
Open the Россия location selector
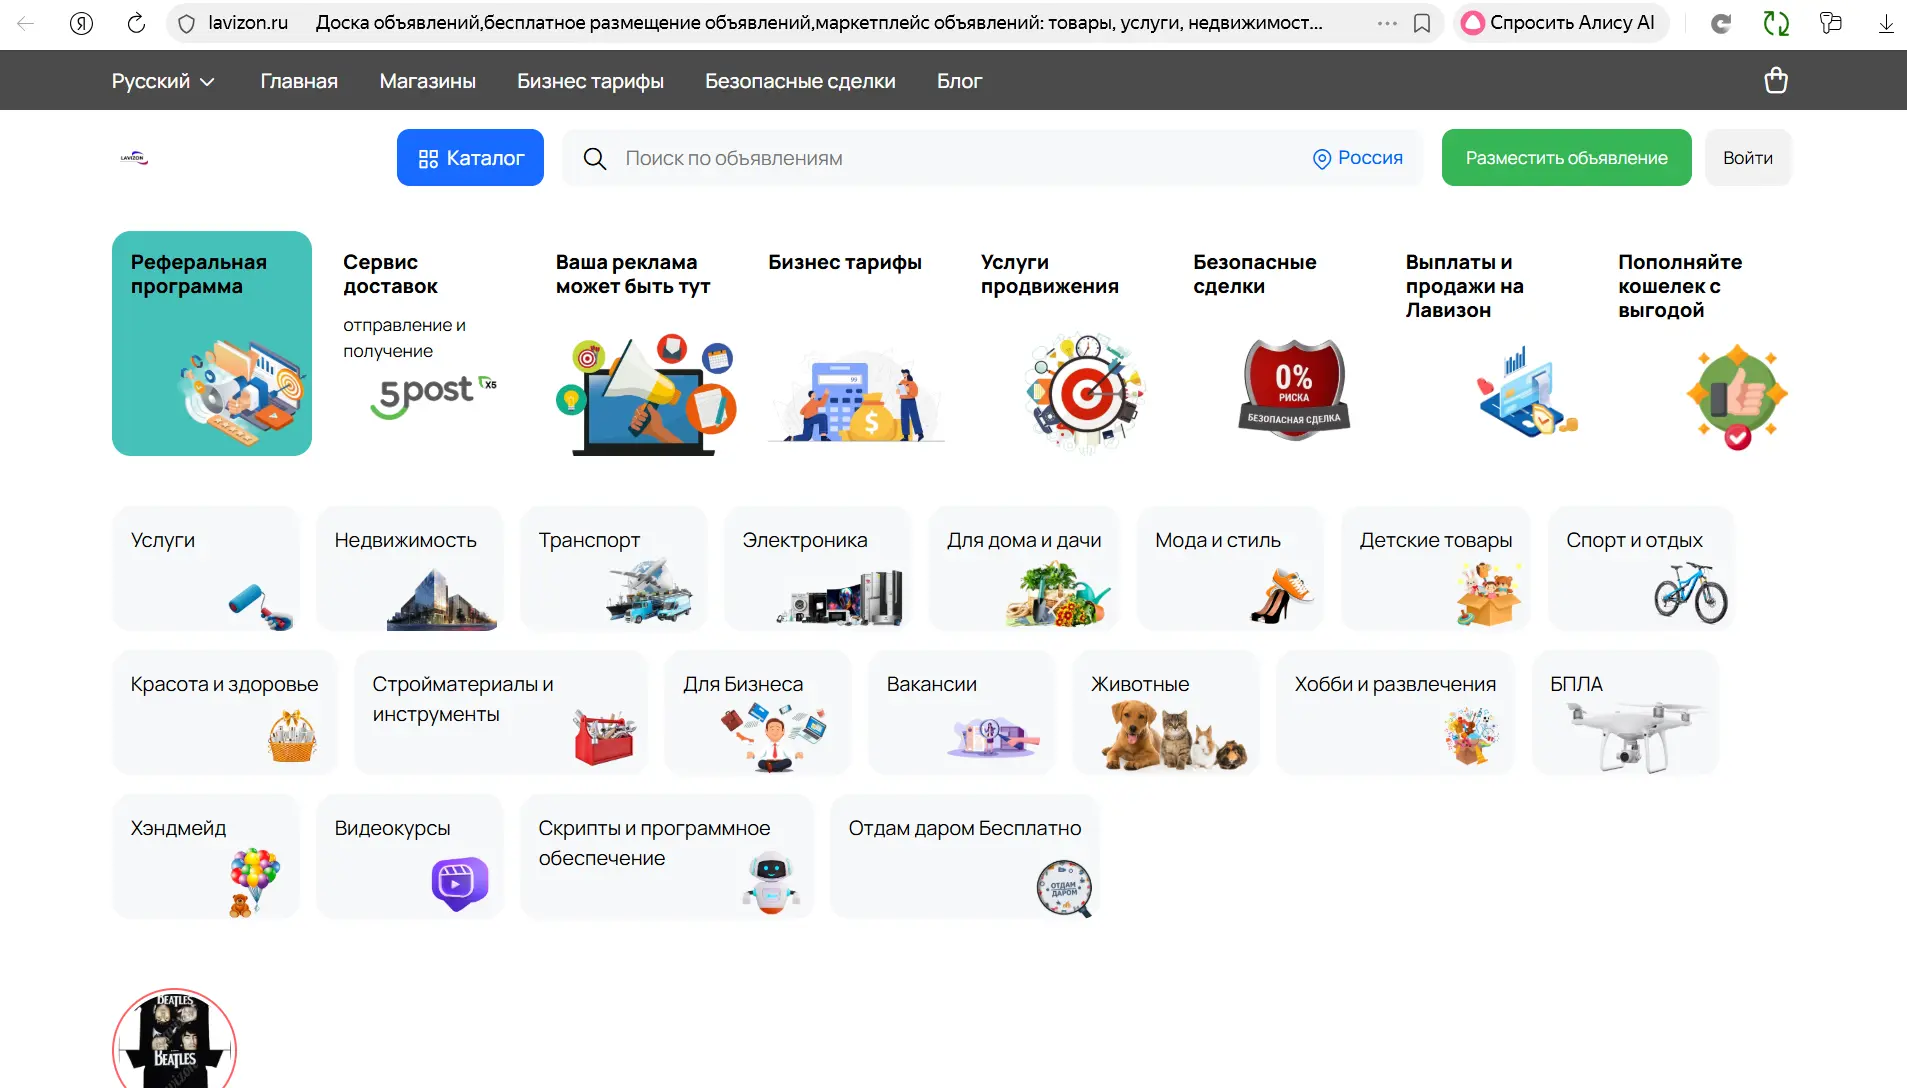click(1357, 158)
